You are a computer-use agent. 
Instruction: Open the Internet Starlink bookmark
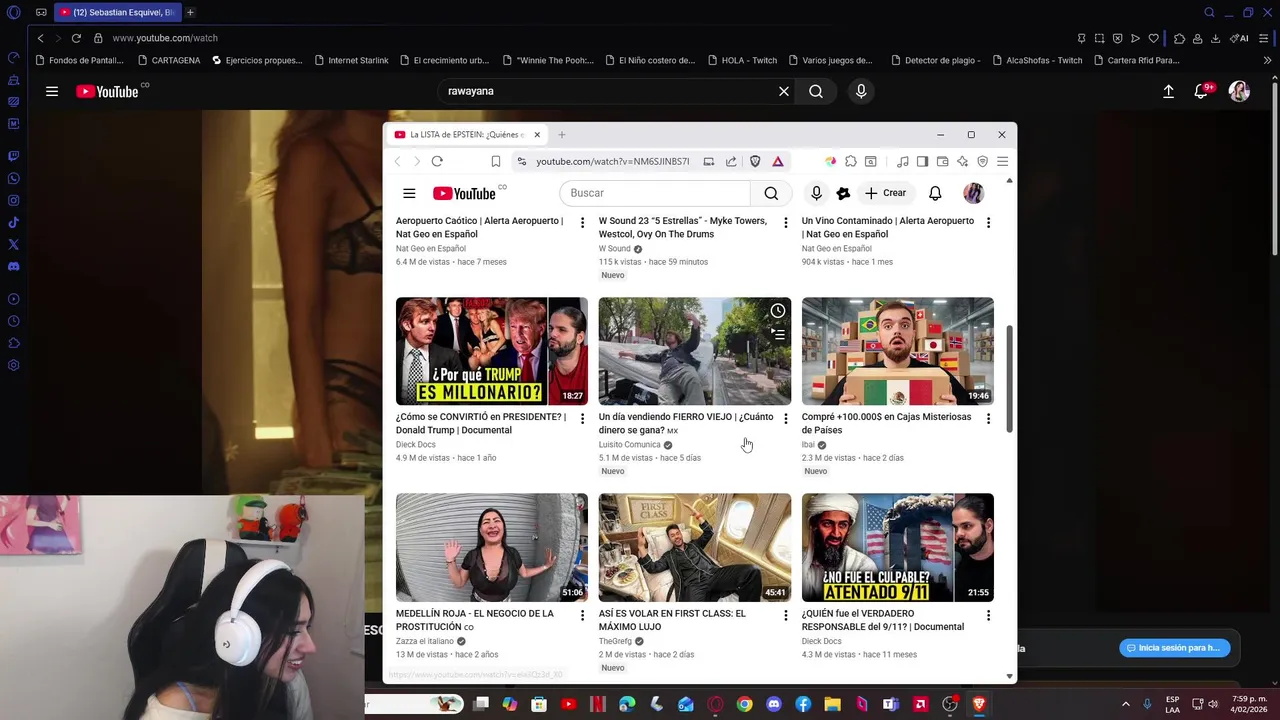[350, 60]
